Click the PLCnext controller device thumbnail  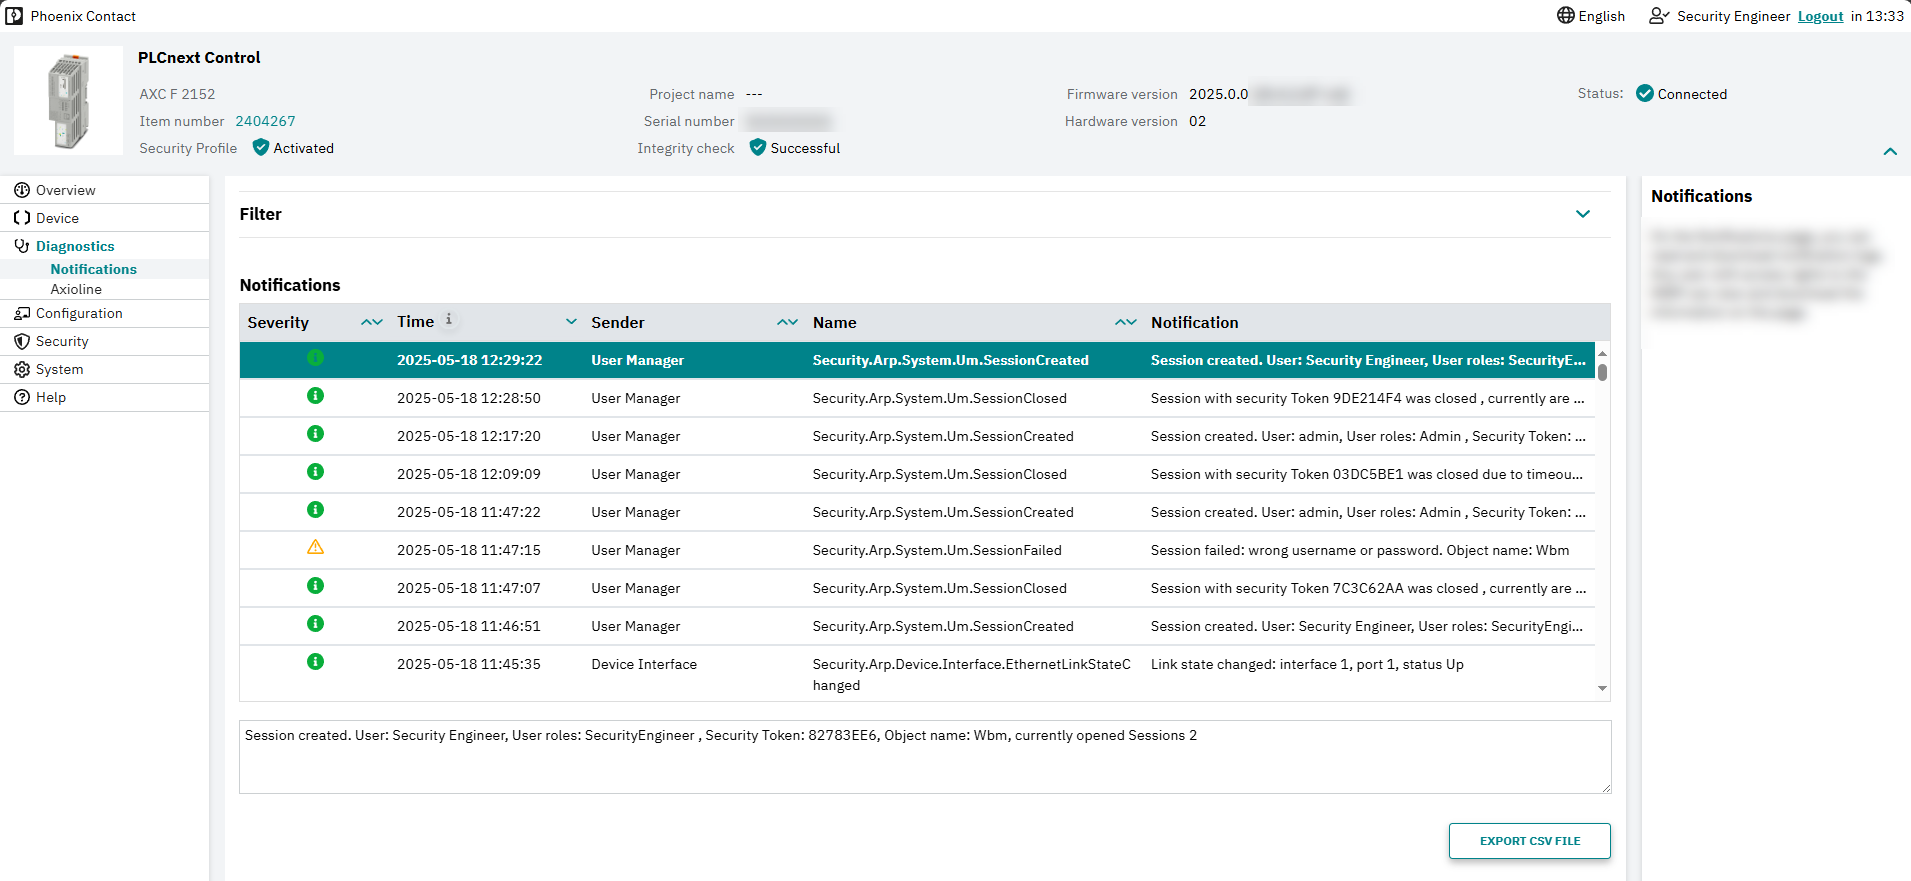point(68,100)
